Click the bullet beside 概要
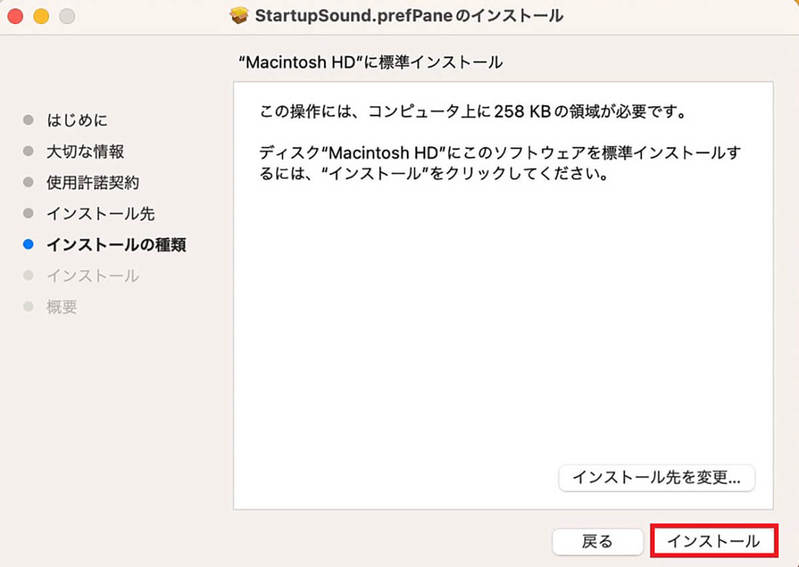 [x=29, y=307]
